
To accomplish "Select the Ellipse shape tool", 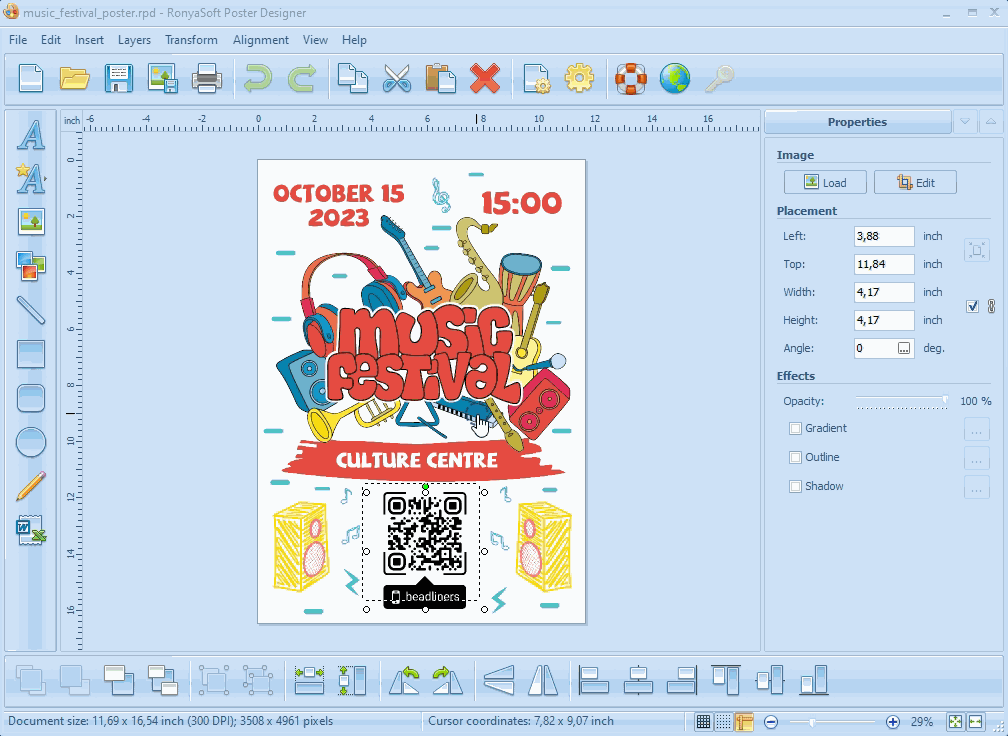I will pyautogui.click(x=31, y=442).
